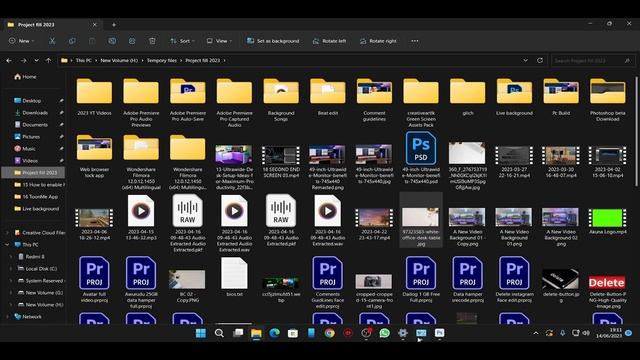
Task: Select the Web browser lock app folder
Action: click(94, 156)
